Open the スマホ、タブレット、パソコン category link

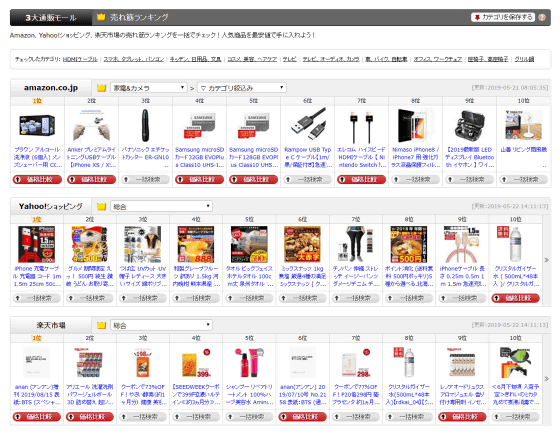[x=134, y=59]
